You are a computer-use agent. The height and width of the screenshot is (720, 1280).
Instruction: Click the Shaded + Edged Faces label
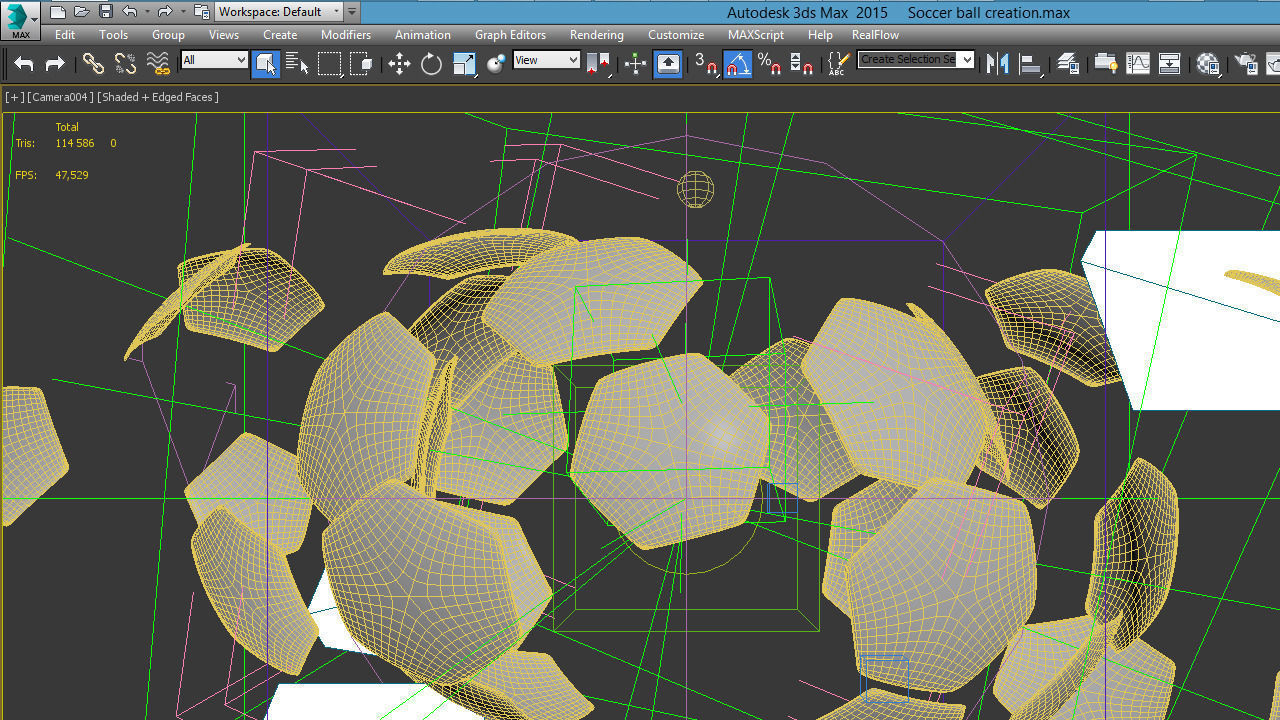tap(158, 97)
